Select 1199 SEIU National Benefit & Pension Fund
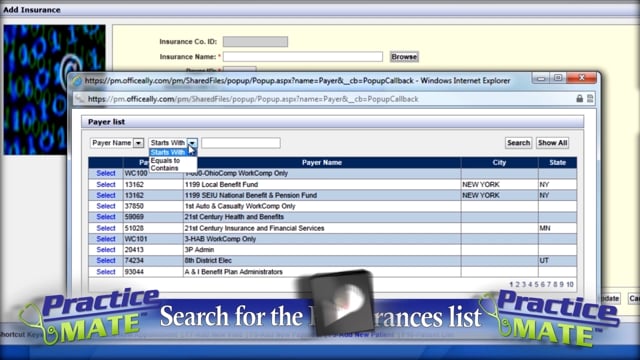 pos(106,195)
